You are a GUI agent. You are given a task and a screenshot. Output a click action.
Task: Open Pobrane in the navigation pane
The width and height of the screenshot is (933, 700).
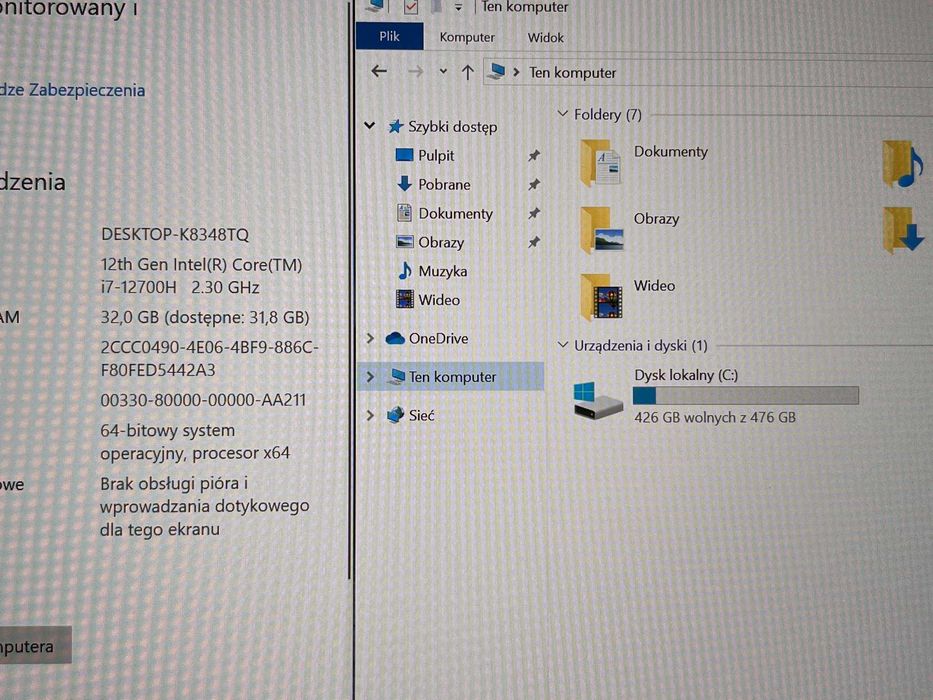click(x=444, y=185)
